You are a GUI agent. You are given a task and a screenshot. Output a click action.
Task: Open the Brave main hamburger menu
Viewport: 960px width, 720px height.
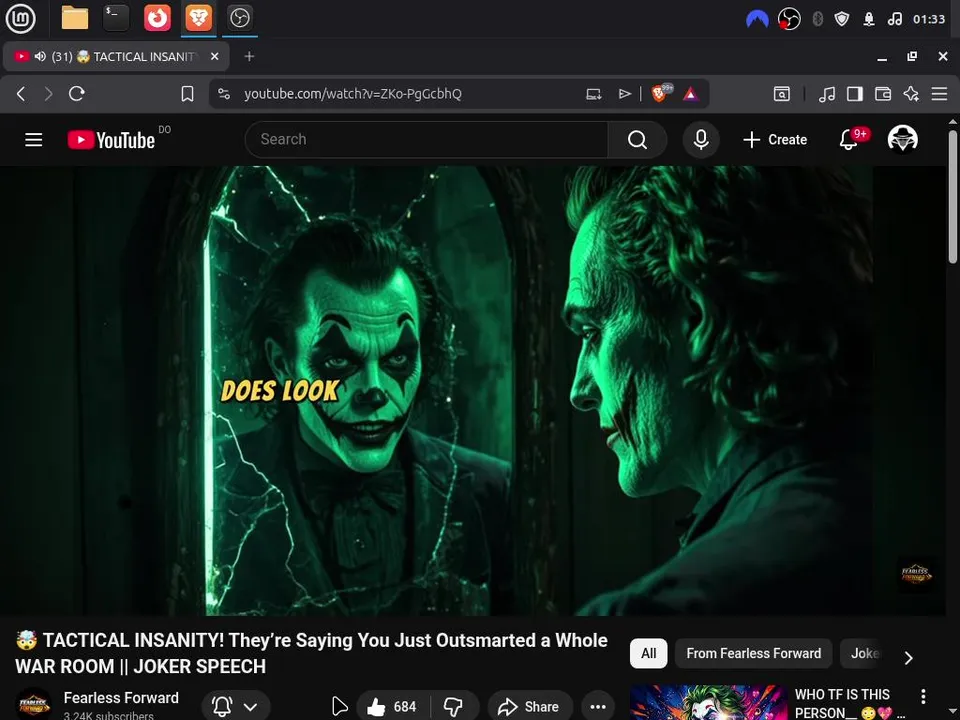click(939, 94)
